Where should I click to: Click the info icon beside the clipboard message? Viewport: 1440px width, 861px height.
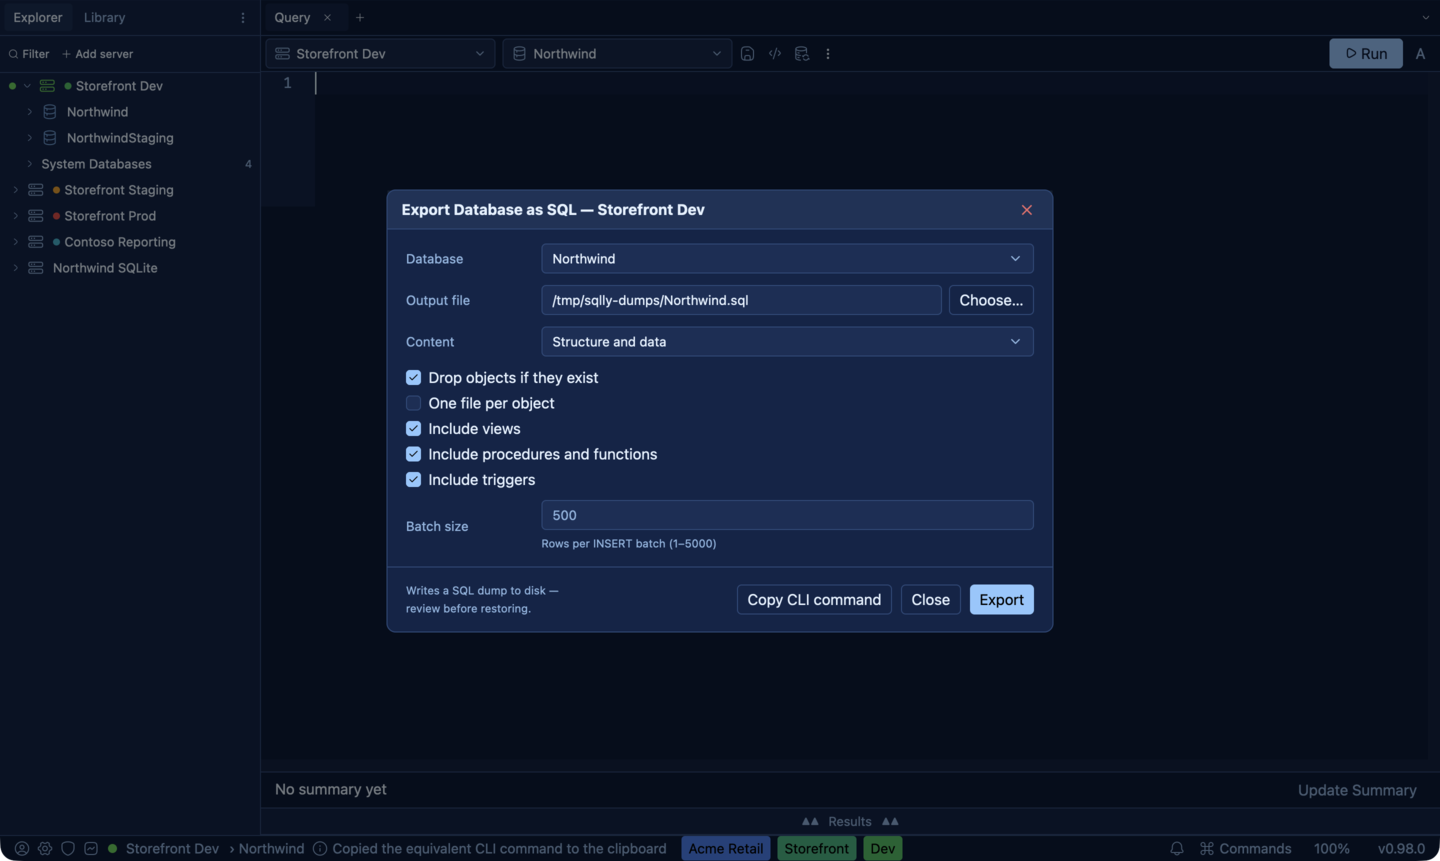[320, 848]
